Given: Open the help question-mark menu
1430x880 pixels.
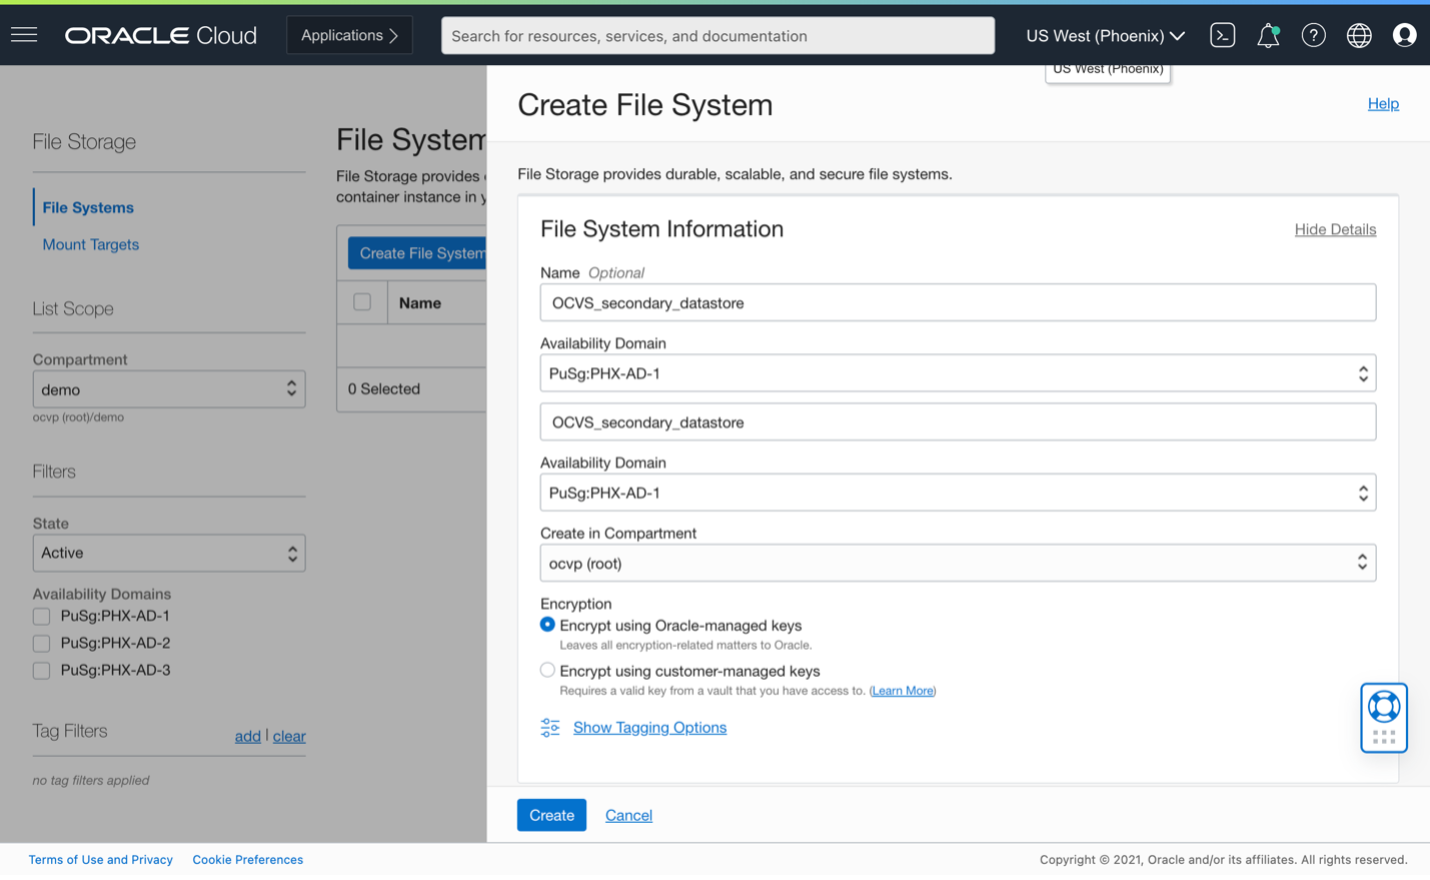Looking at the screenshot, I should tap(1313, 35).
